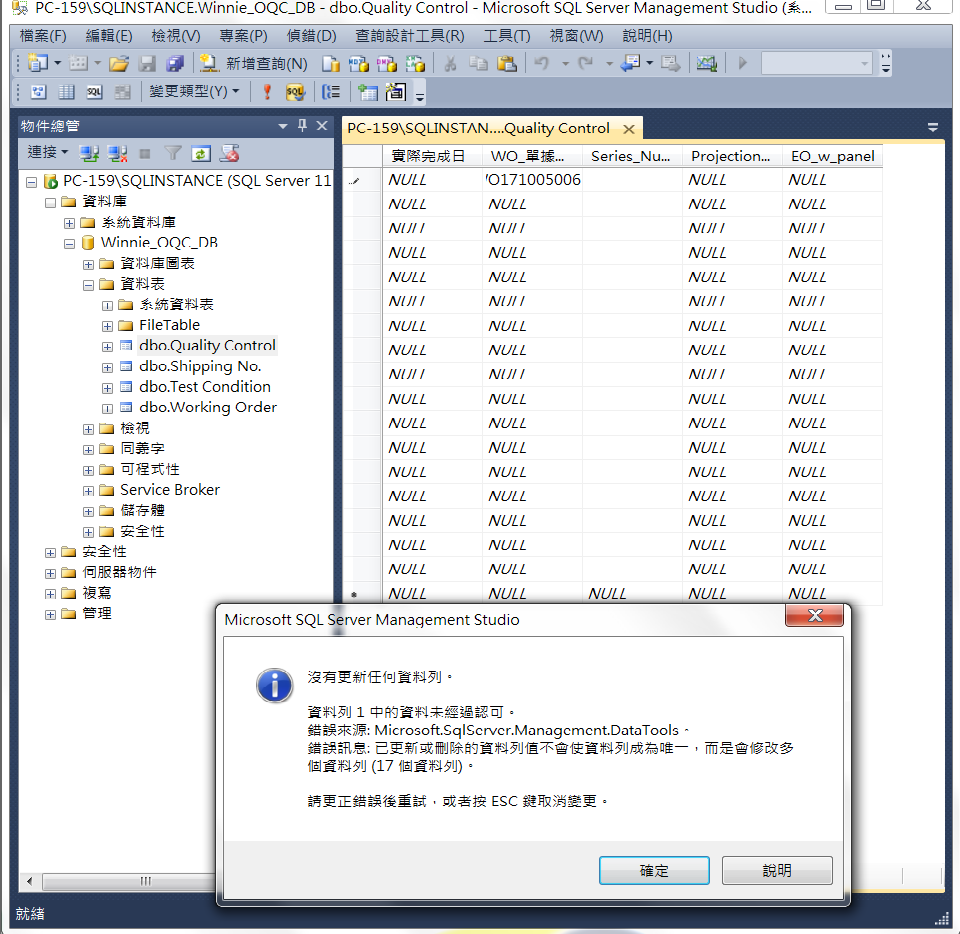Close the 物件總管 panel
The height and width of the screenshot is (934, 960).
(x=322, y=125)
